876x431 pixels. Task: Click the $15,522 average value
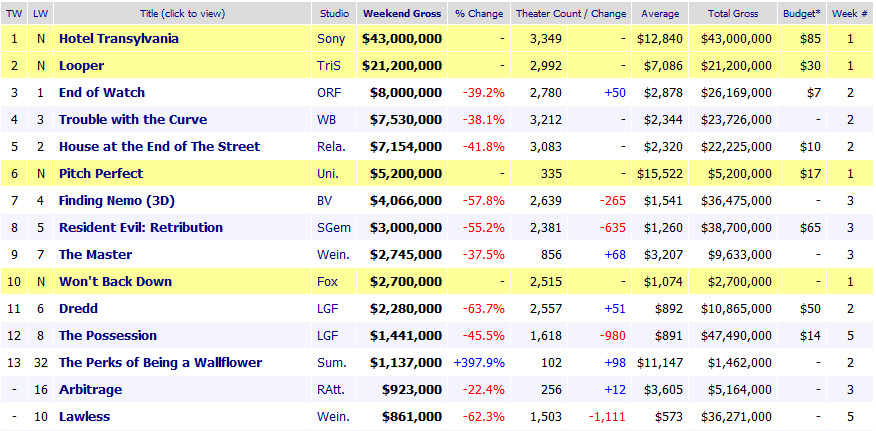[660, 174]
